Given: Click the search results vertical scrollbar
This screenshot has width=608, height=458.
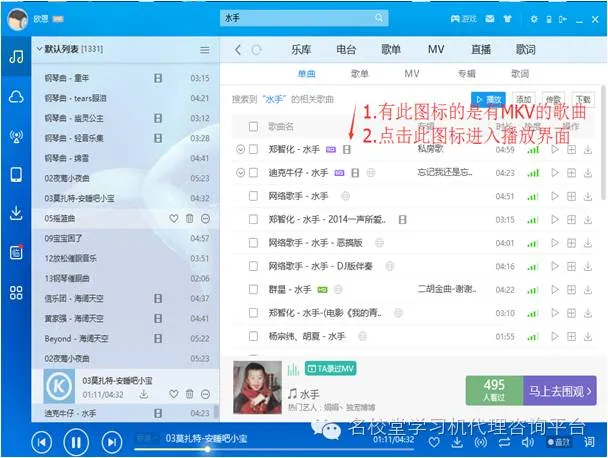Looking at the screenshot, I should [603, 143].
